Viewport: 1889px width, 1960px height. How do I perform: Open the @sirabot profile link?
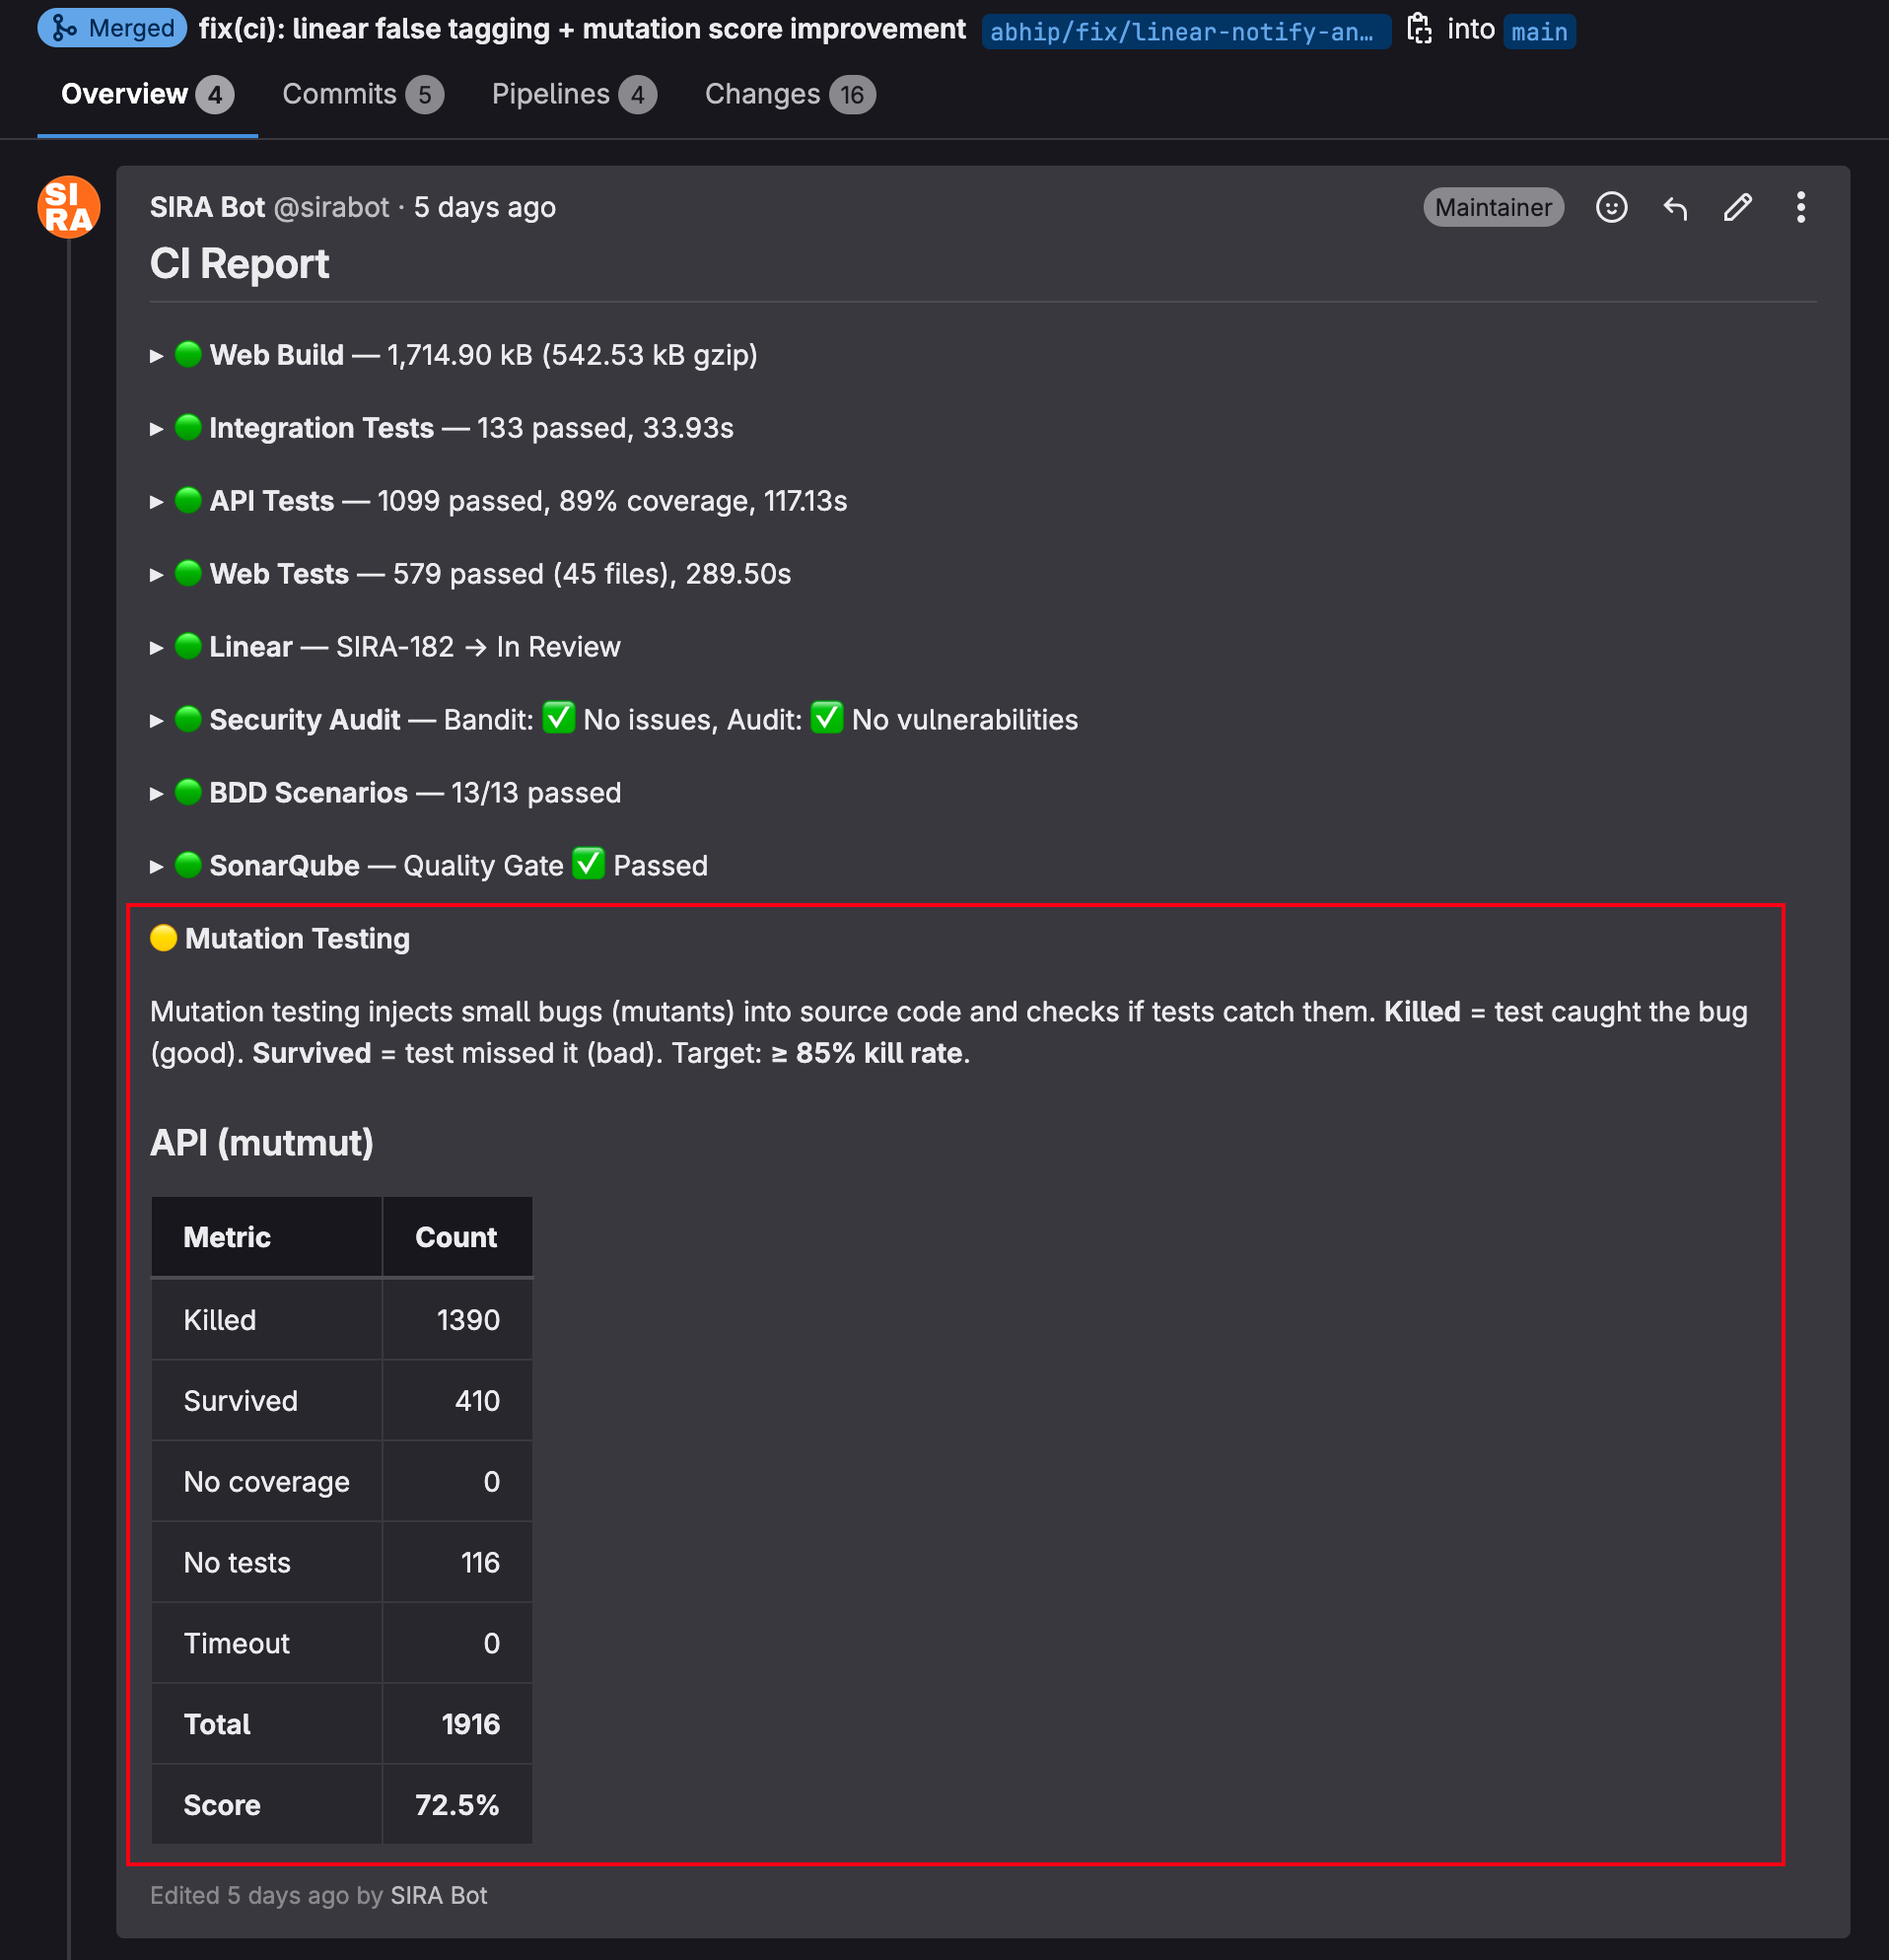[x=333, y=207]
